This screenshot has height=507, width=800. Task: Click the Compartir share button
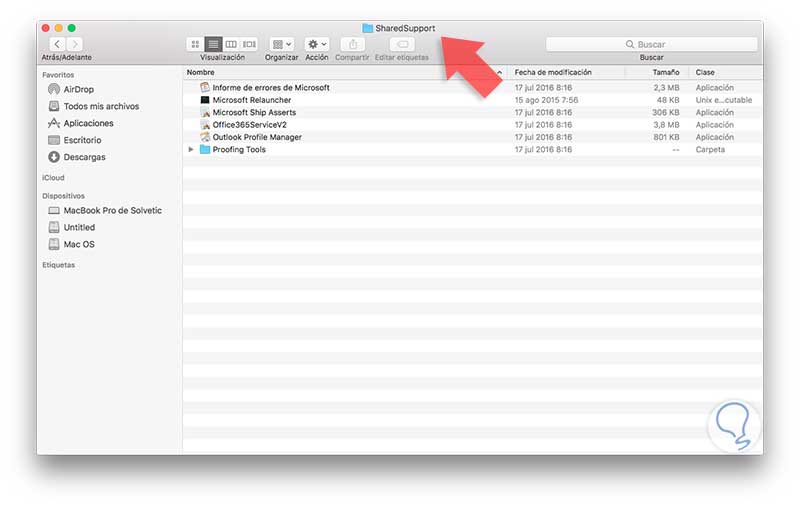pyautogui.click(x=353, y=44)
